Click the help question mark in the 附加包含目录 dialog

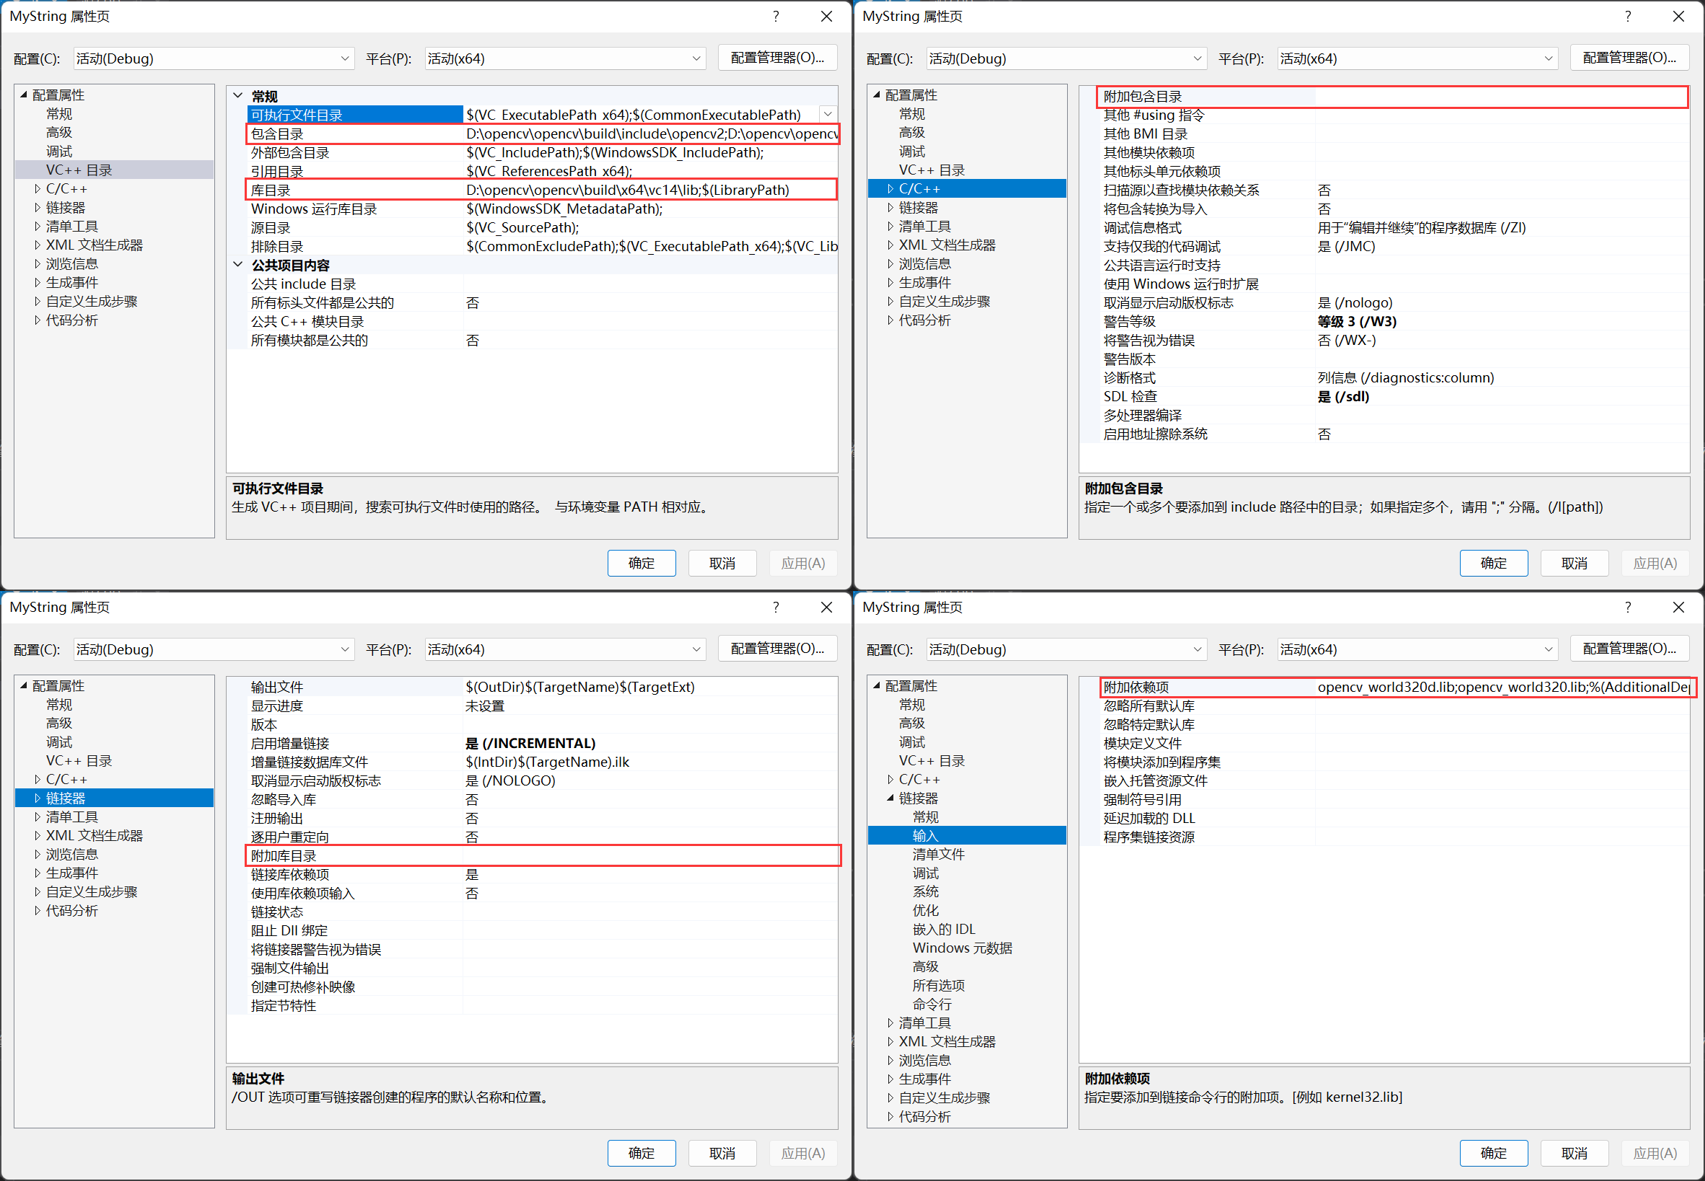point(1628,17)
